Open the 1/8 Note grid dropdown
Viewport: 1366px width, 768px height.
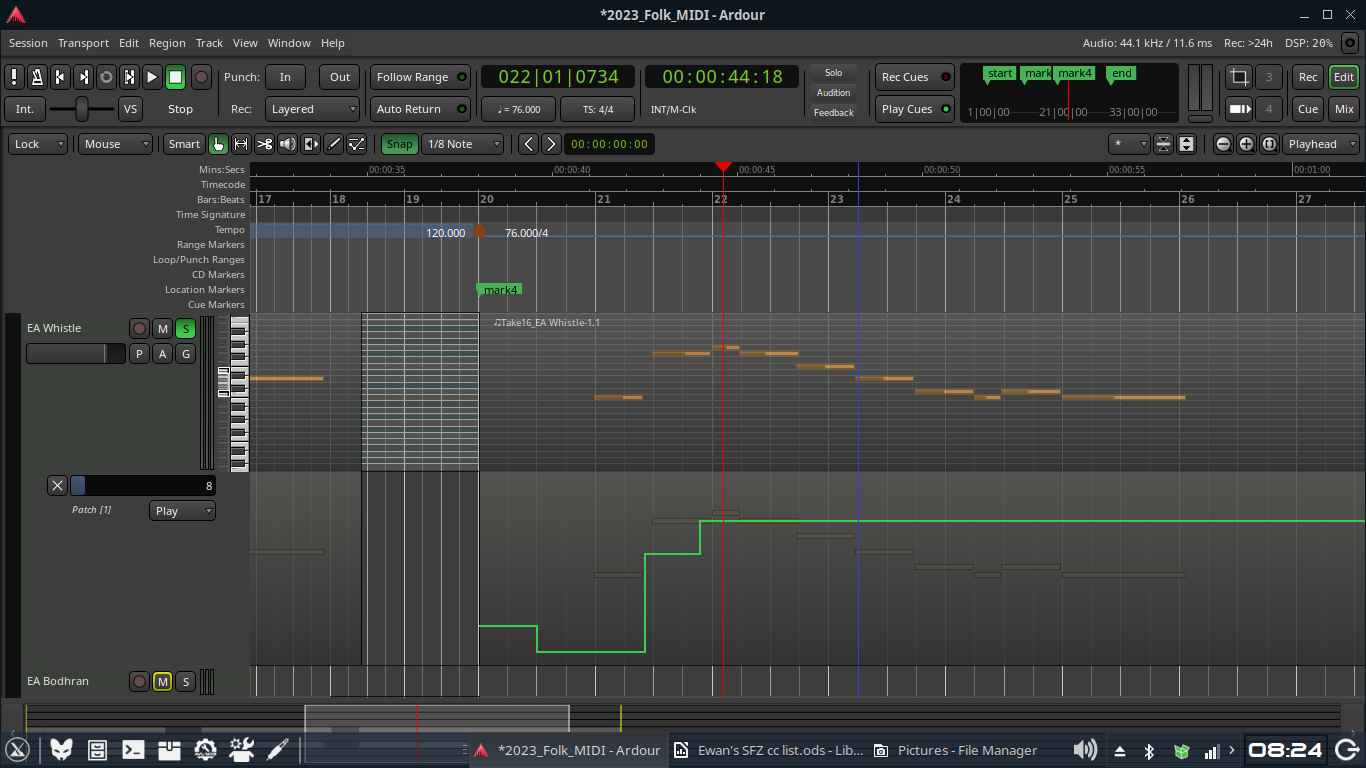pos(463,144)
